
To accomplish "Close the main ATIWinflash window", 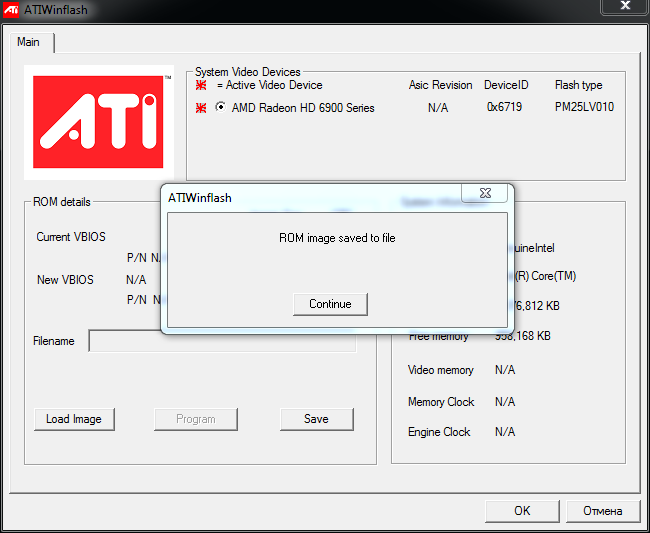I will click(x=625, y=6).
